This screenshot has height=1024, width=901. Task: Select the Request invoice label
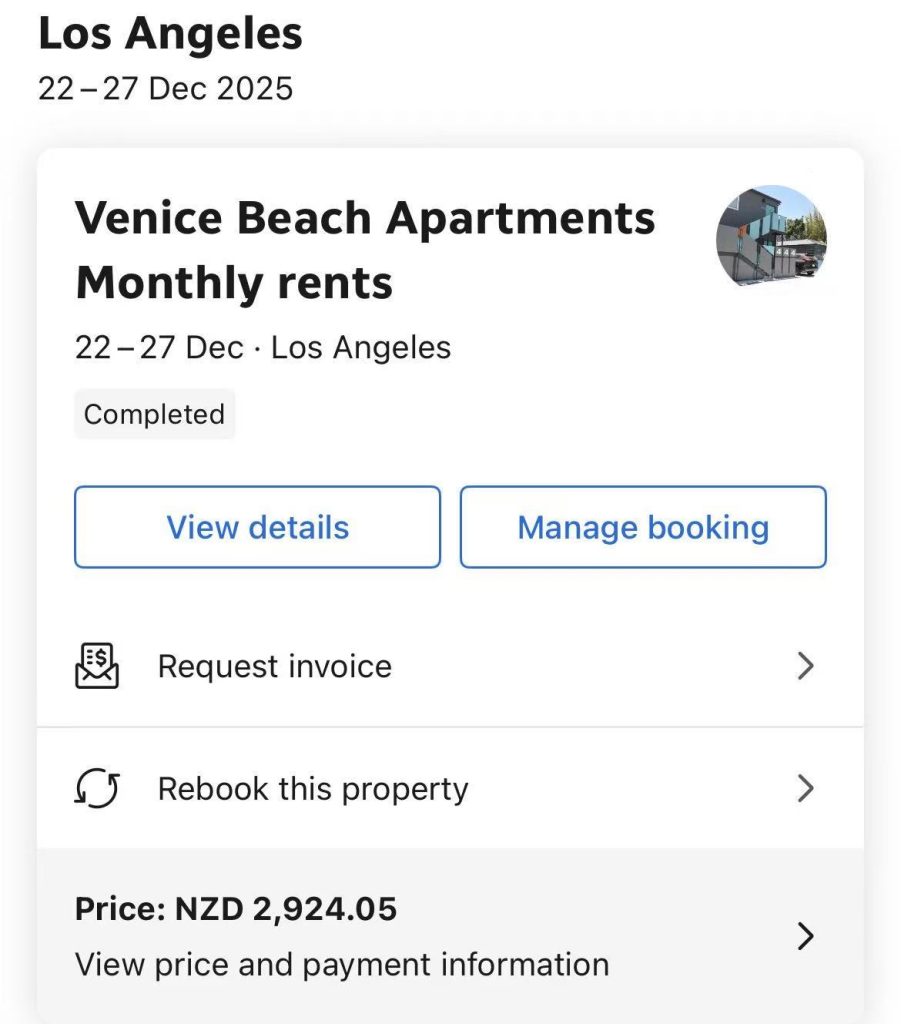275,666
